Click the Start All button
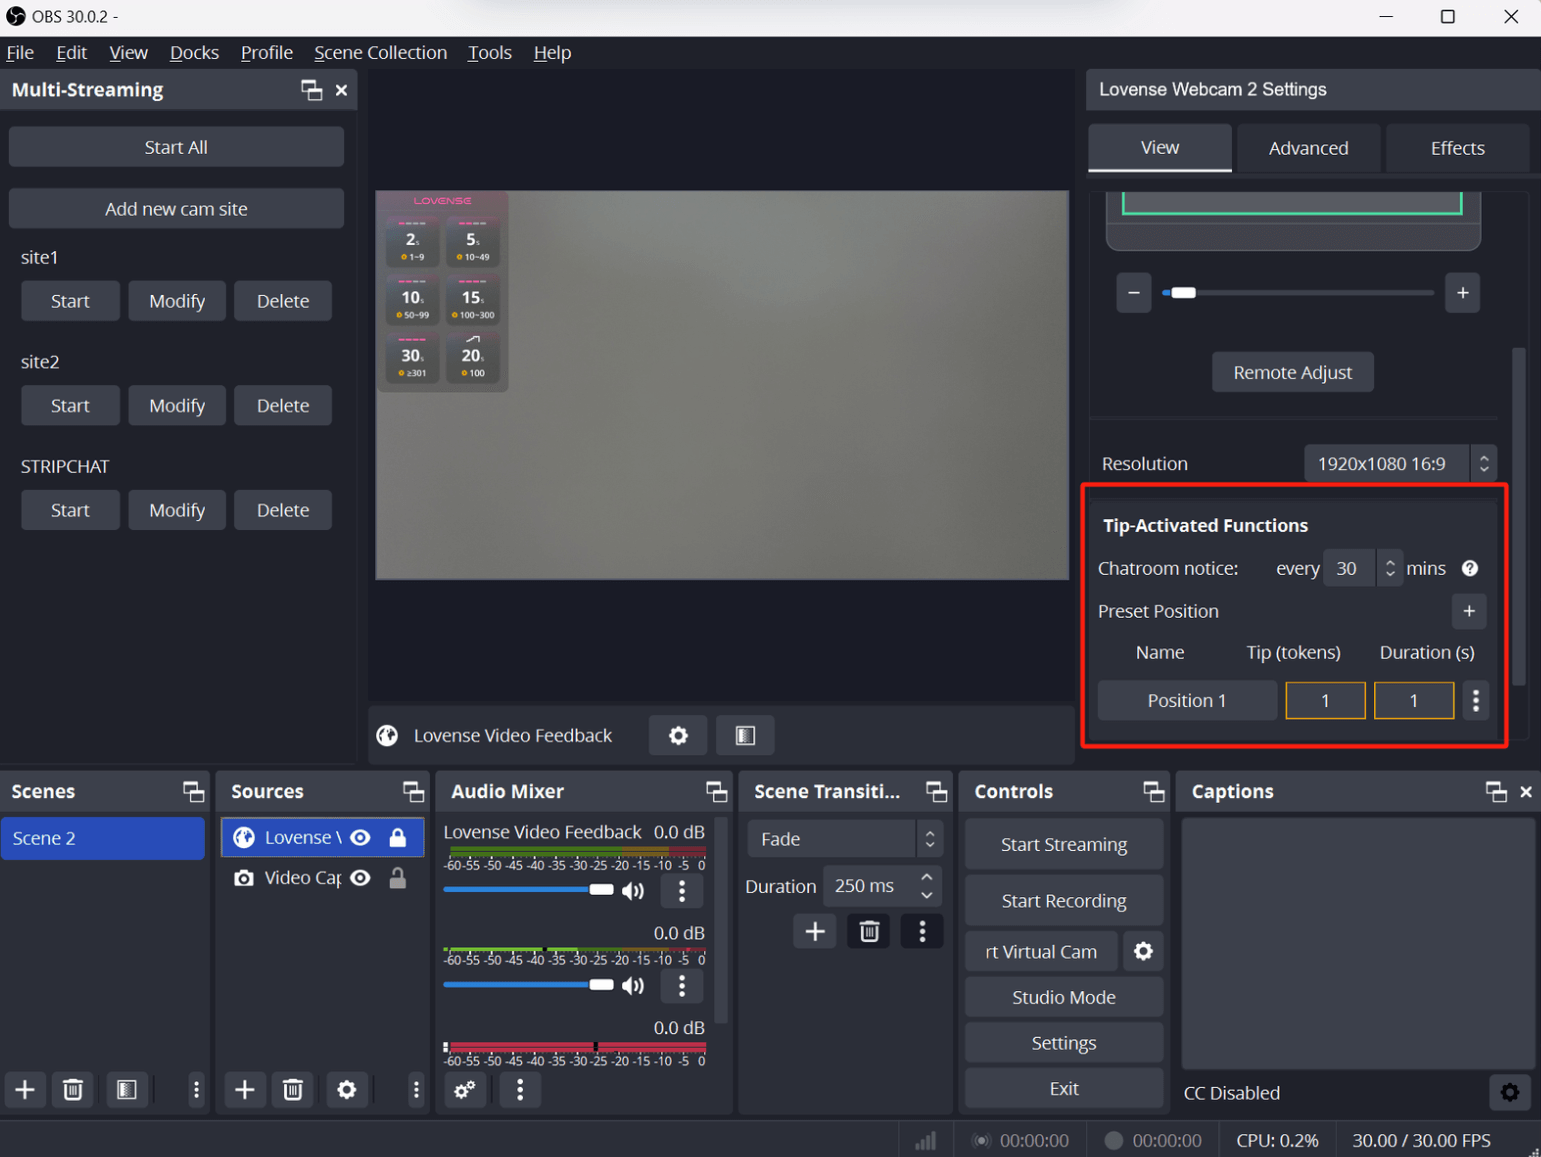Image resolution: width=1541 pixels, height=1157 pixels. point(176,147)
